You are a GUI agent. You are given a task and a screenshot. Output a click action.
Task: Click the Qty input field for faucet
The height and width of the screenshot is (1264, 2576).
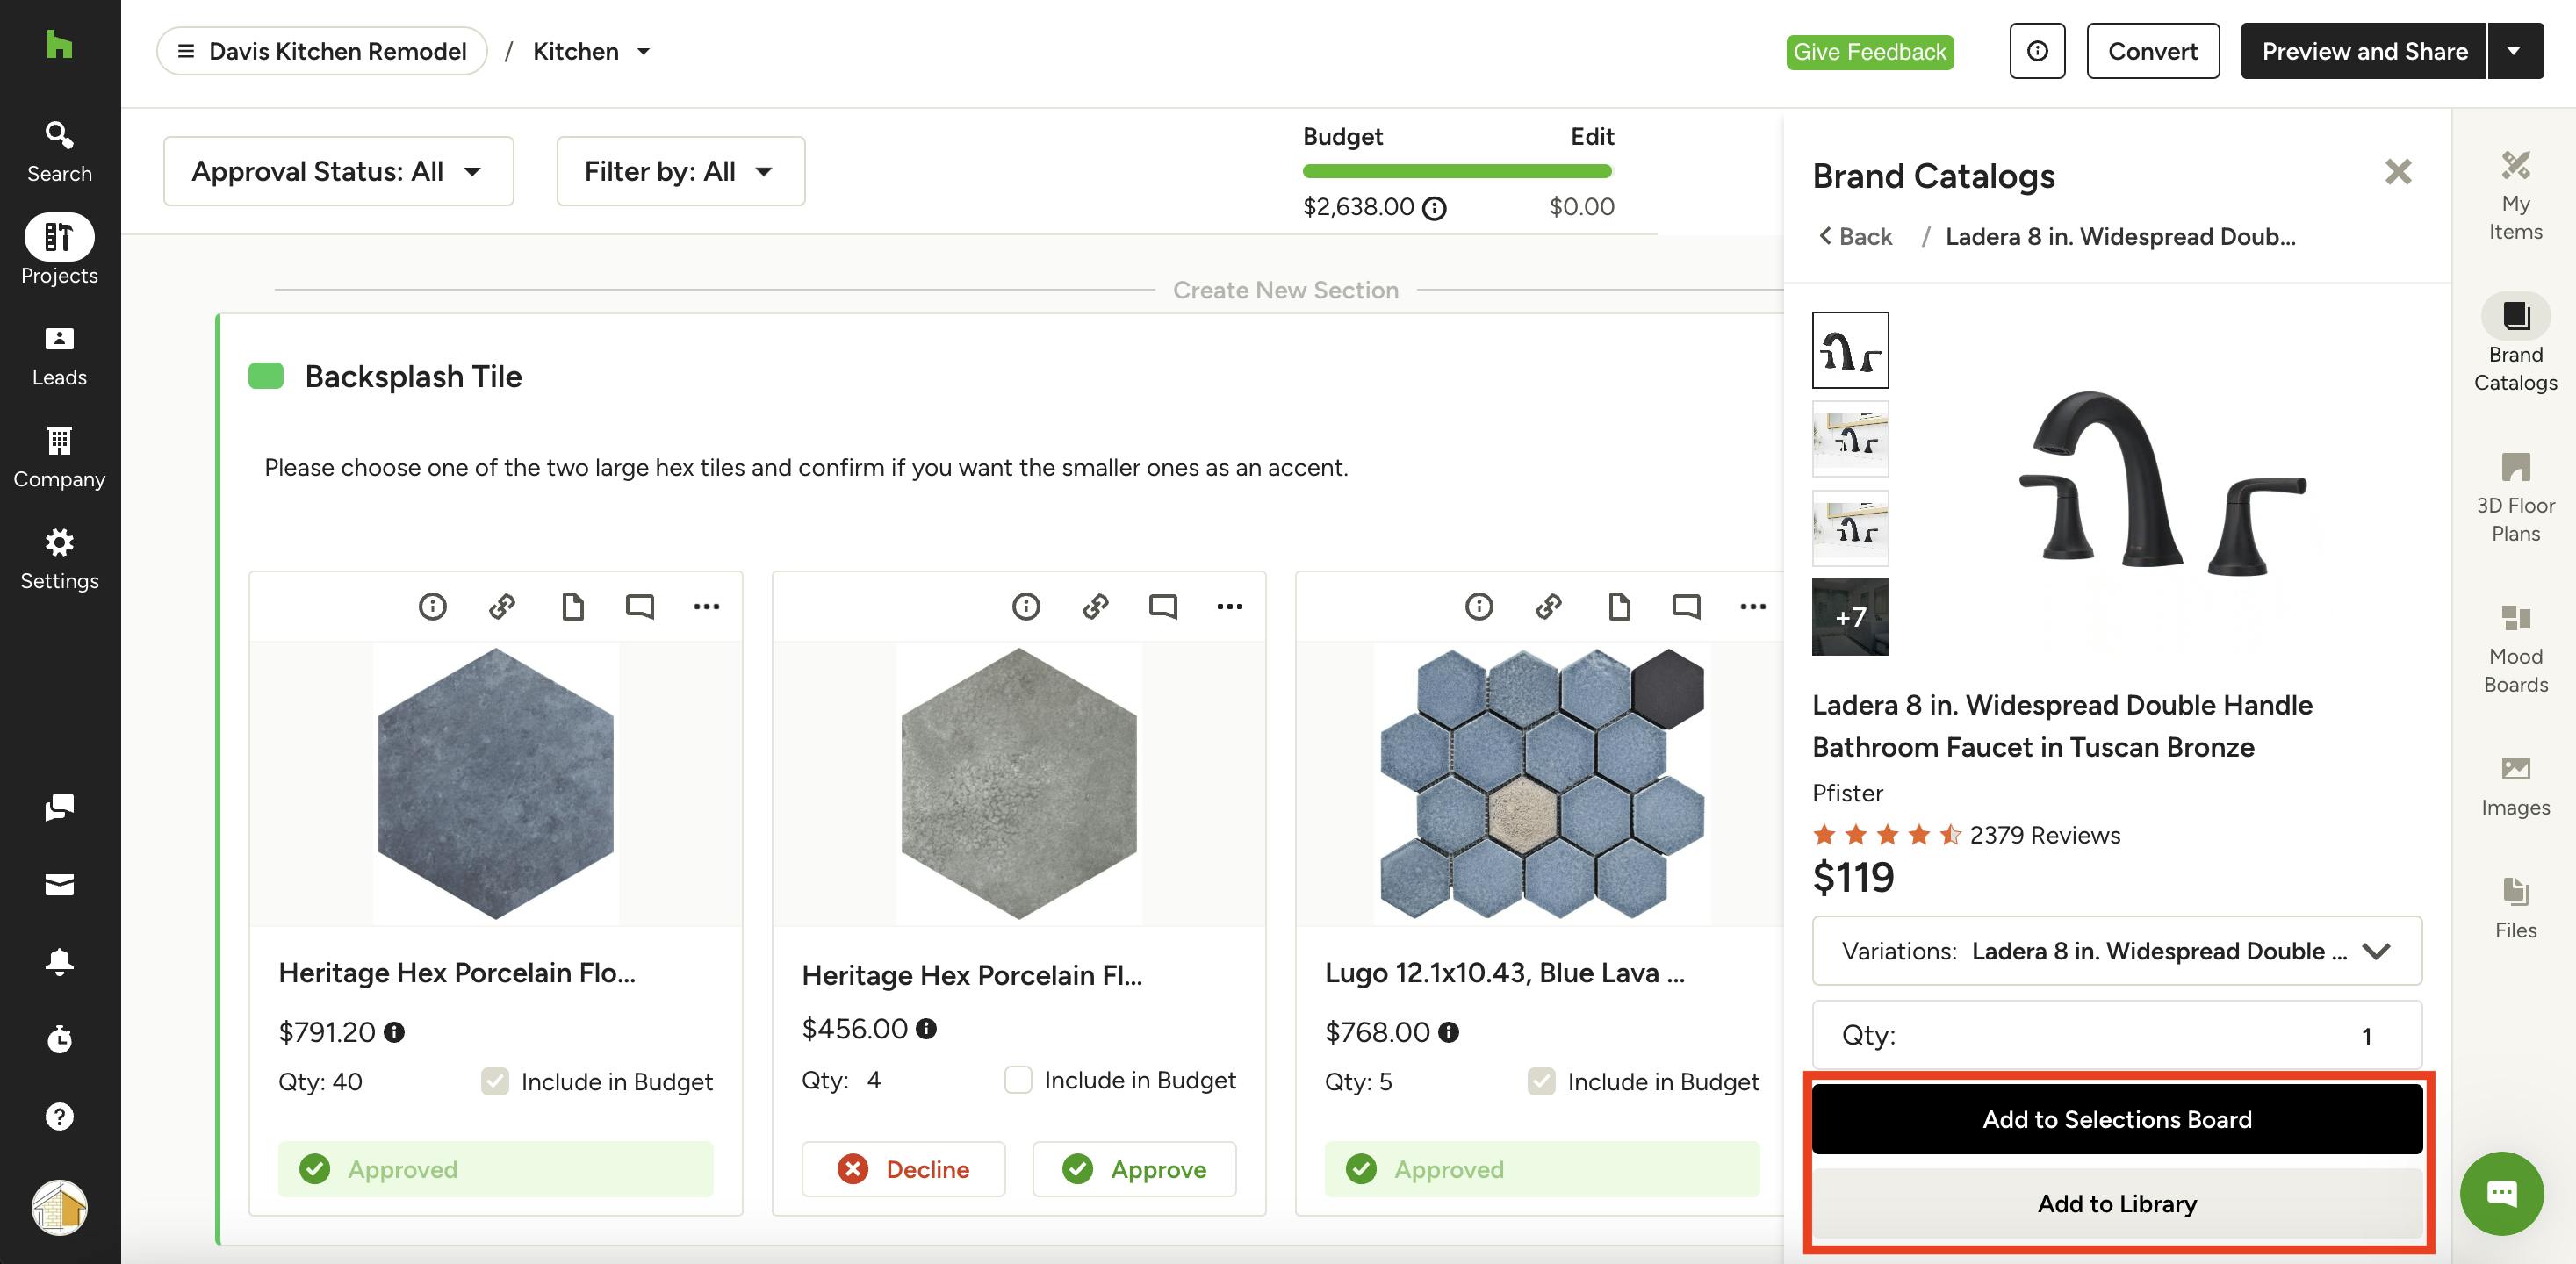(x=2116, y=1035)
